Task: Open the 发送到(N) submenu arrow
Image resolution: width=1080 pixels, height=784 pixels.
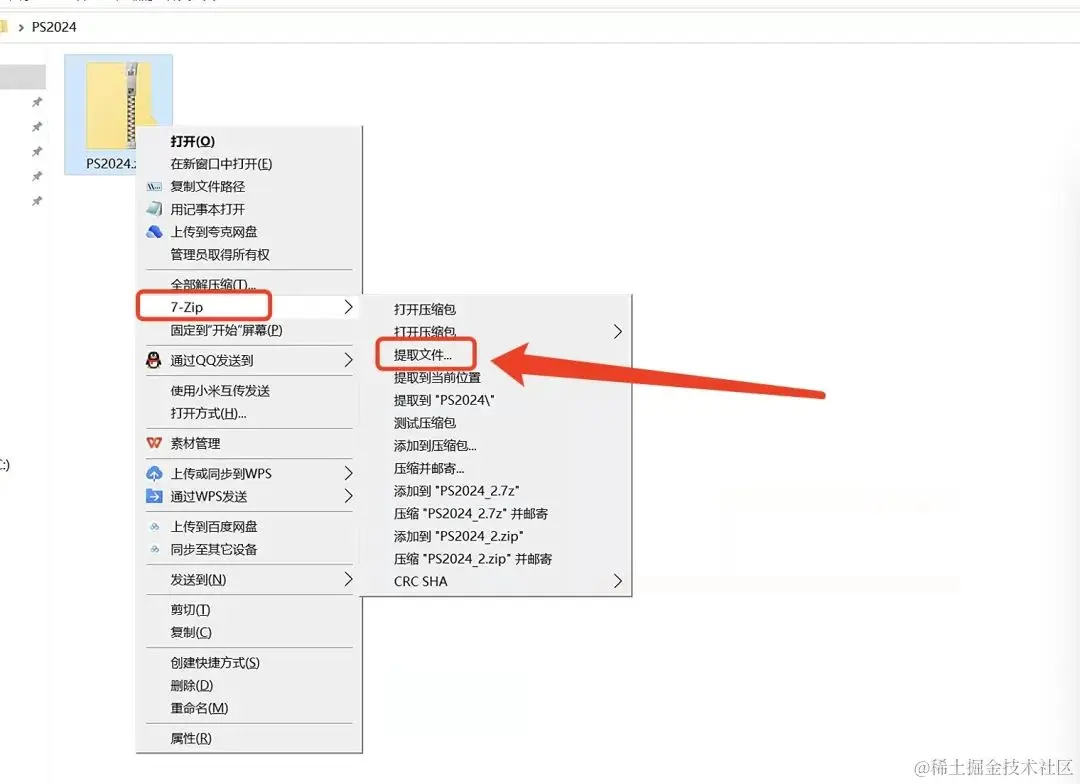Action: pyautogui.click(x=349, y=579)
